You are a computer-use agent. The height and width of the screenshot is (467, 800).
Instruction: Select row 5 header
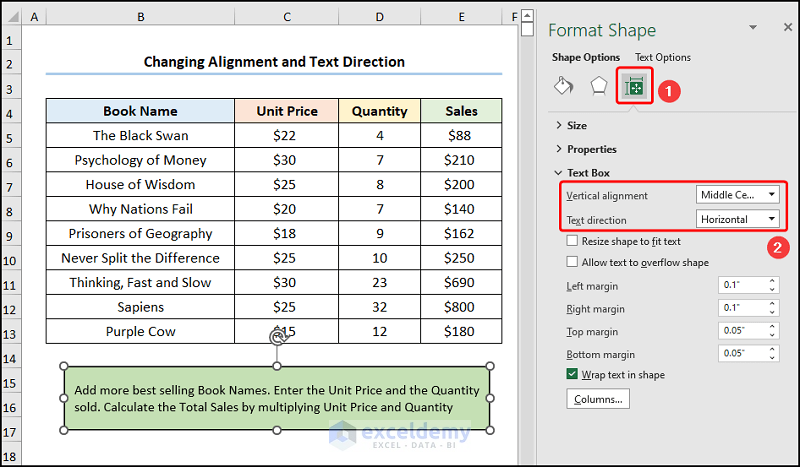10,138
